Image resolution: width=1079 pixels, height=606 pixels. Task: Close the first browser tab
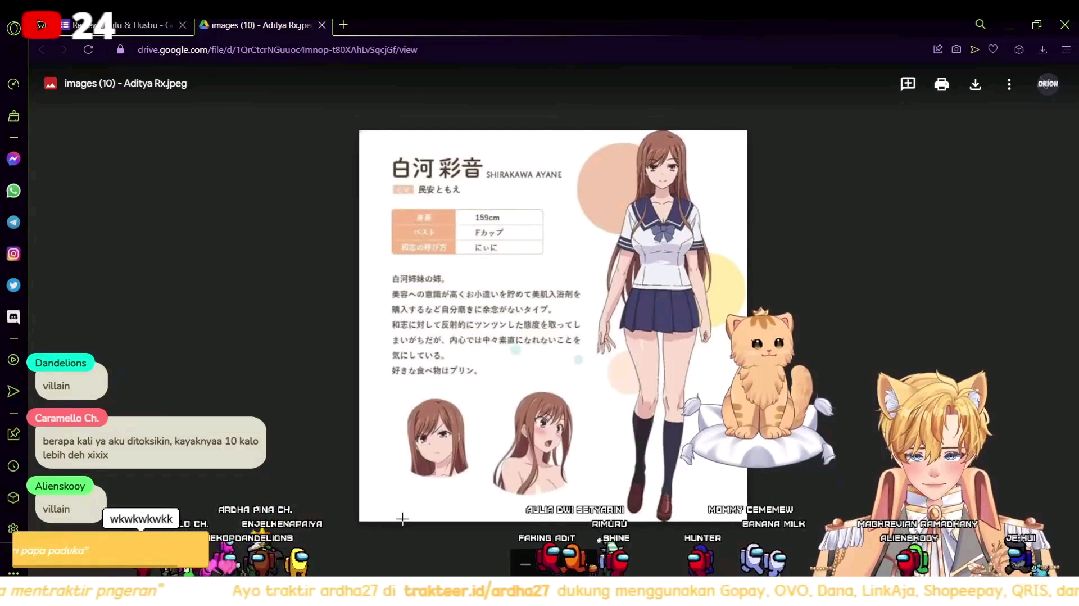[x=182, y=25]
